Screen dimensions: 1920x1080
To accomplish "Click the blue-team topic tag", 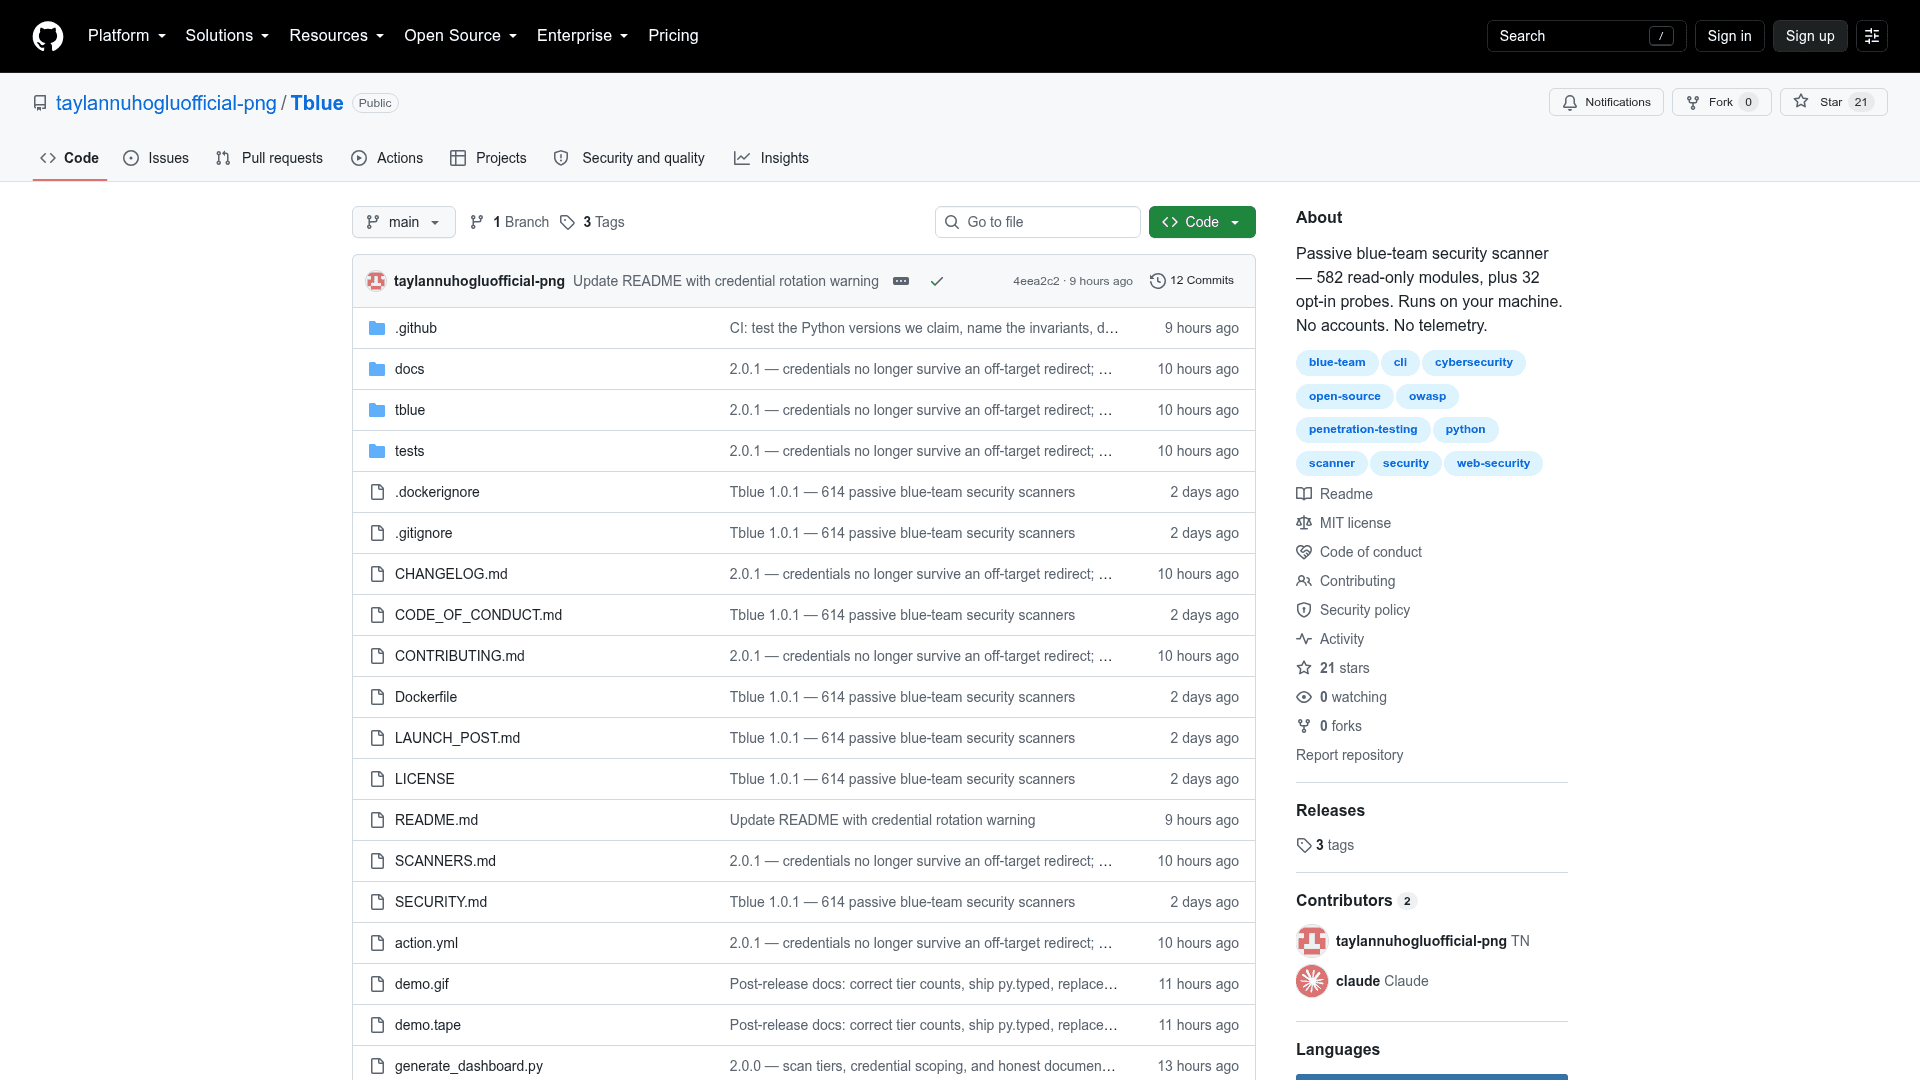I will 1337,363.
